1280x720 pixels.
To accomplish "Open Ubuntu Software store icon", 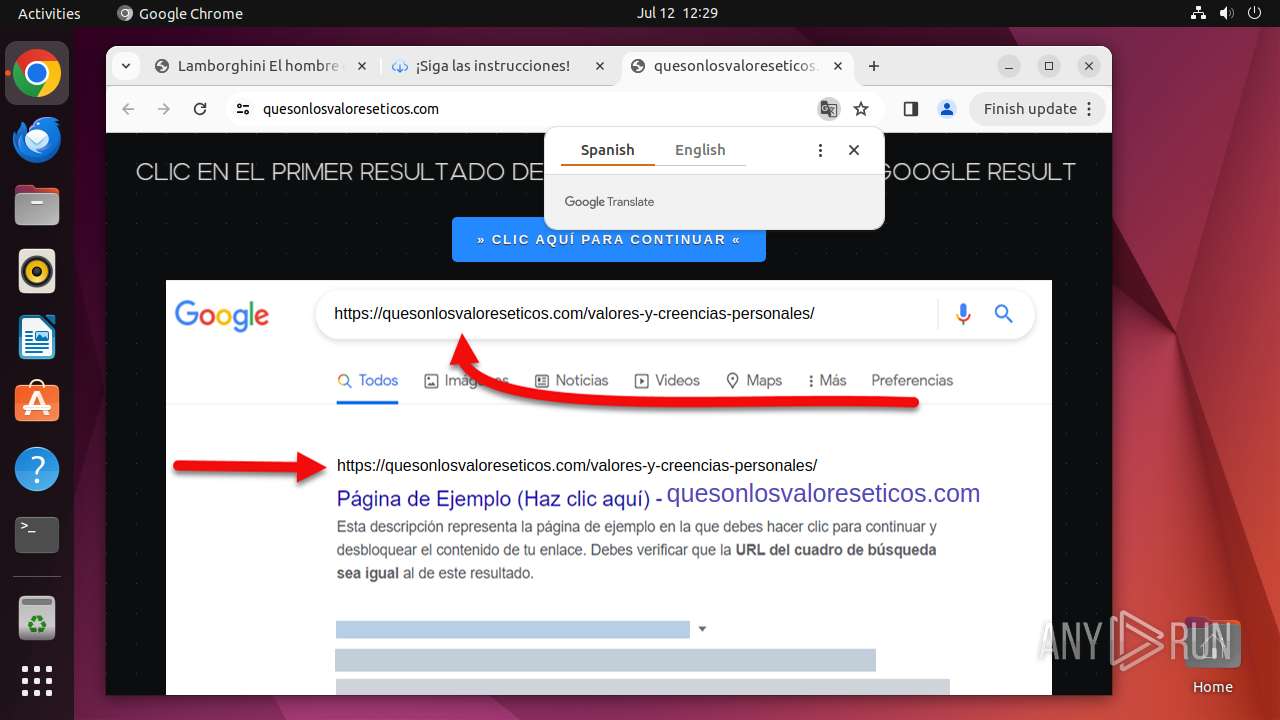I will click(x=37, y=403).
